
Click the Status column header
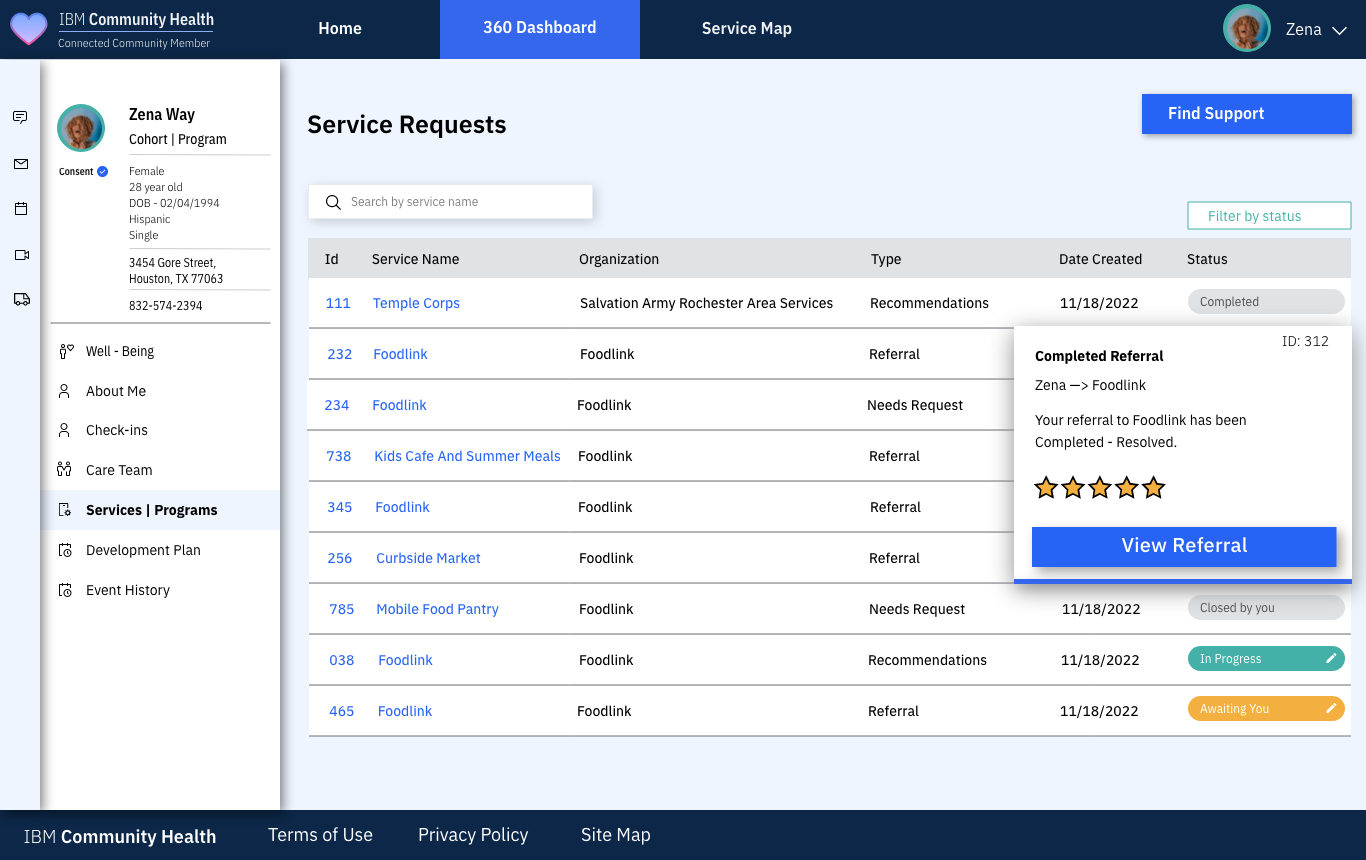(x=1207, y=259)
